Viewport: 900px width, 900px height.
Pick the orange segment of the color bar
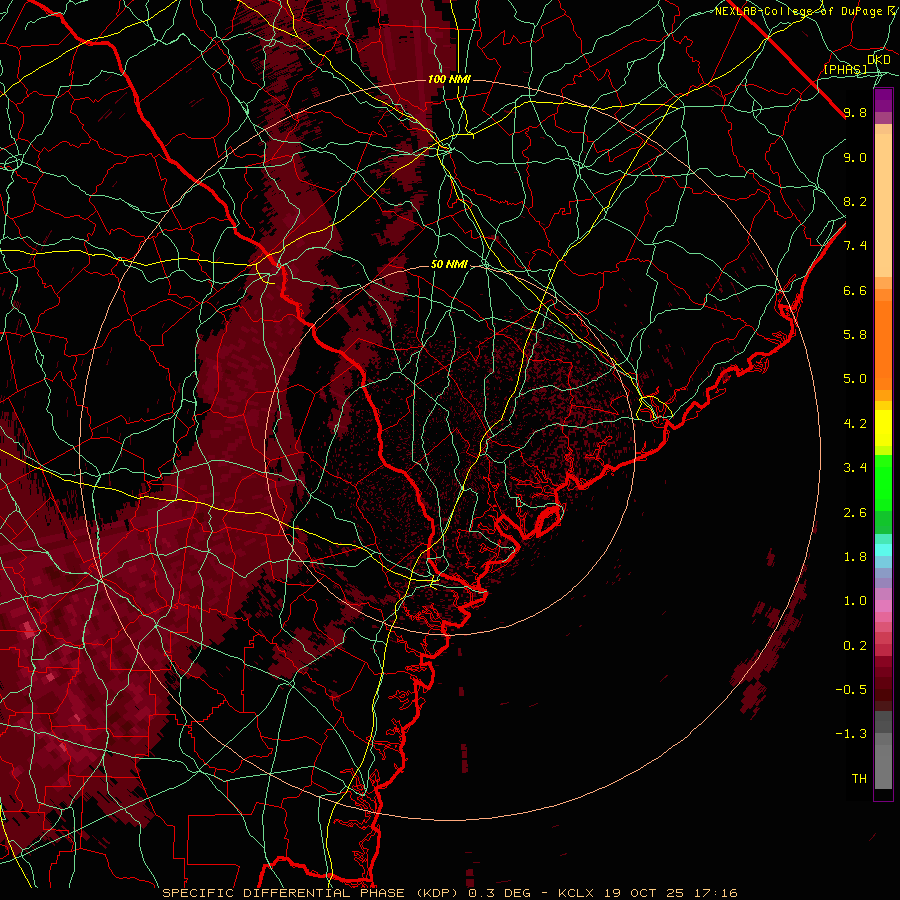[x=883, y=344]
